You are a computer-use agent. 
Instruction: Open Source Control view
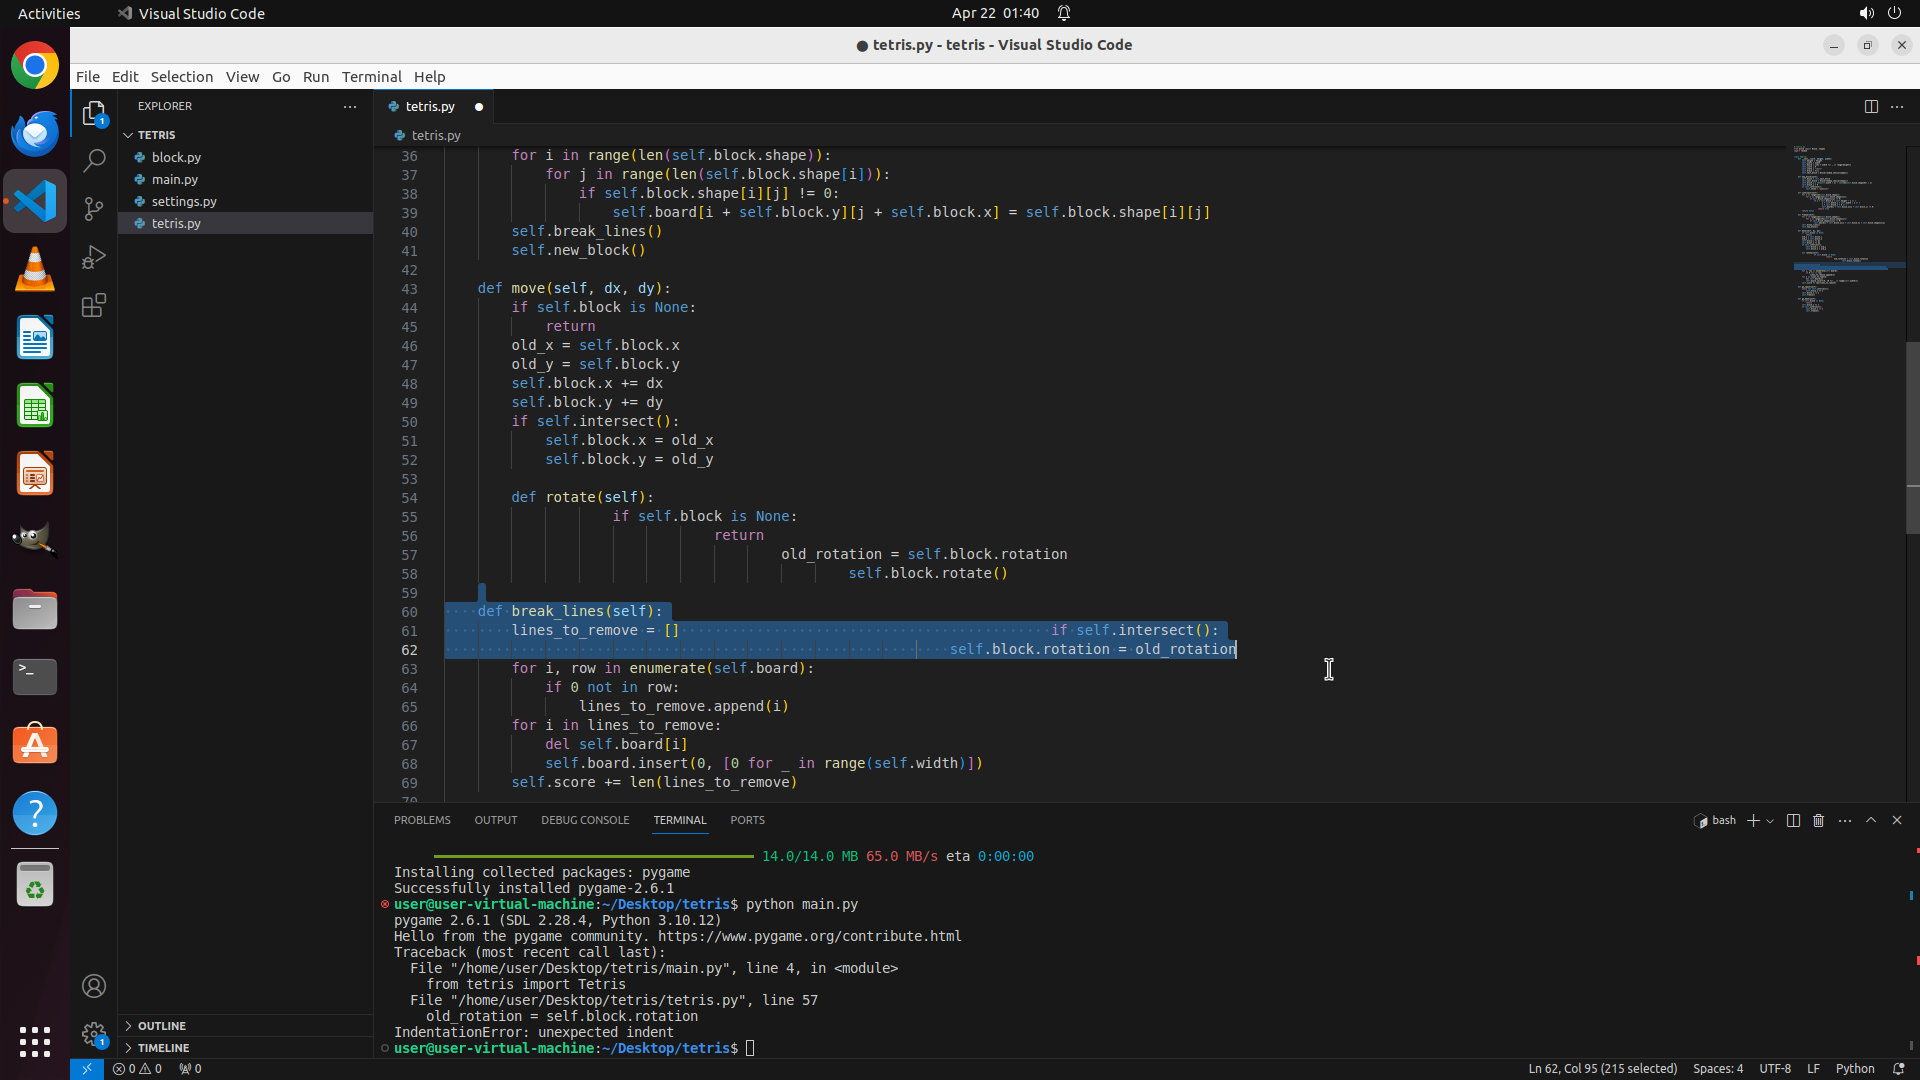tap(94, 208)
